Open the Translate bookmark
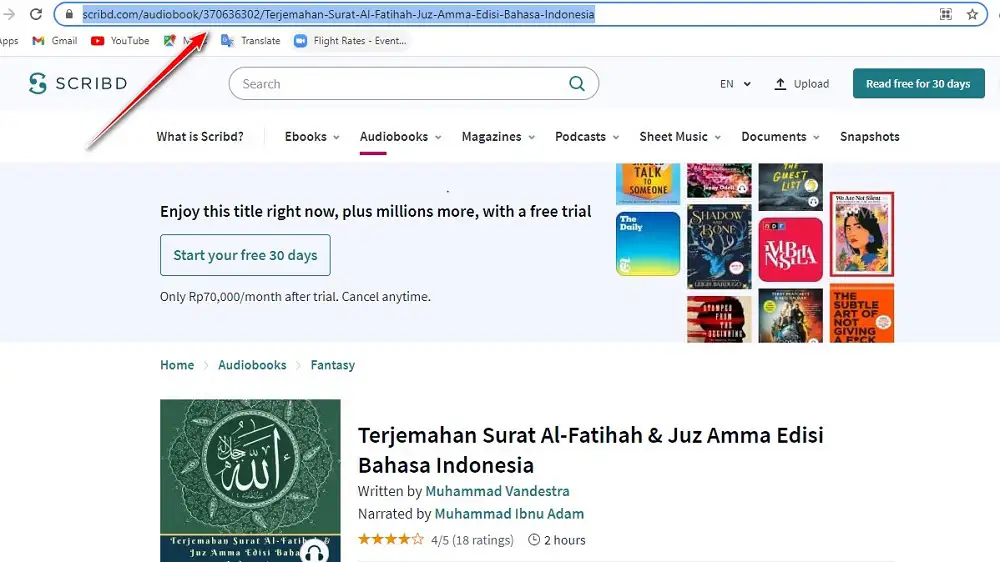 pos(251,40)
